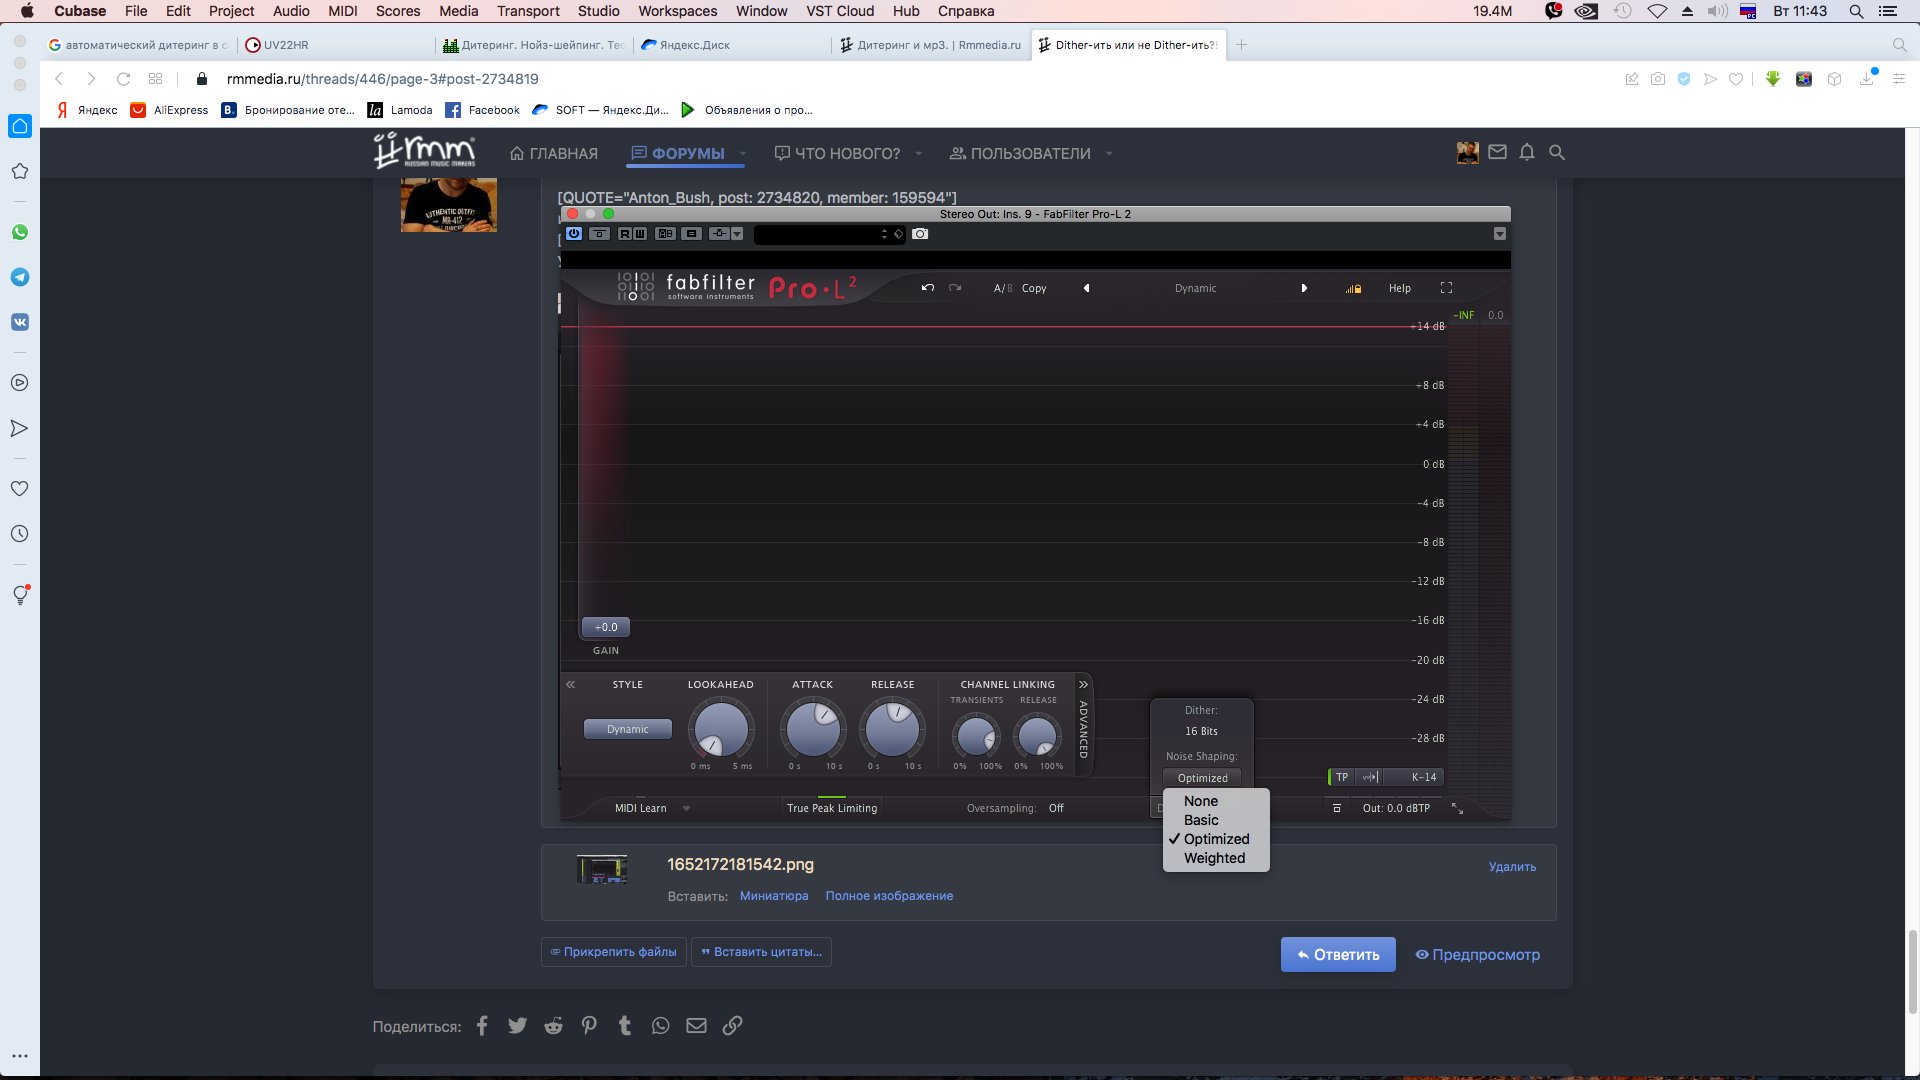The width and height of the screenshot is (1920, 1080).
Task: Share the thread via Twitter icon
Action: [517, 1026]
